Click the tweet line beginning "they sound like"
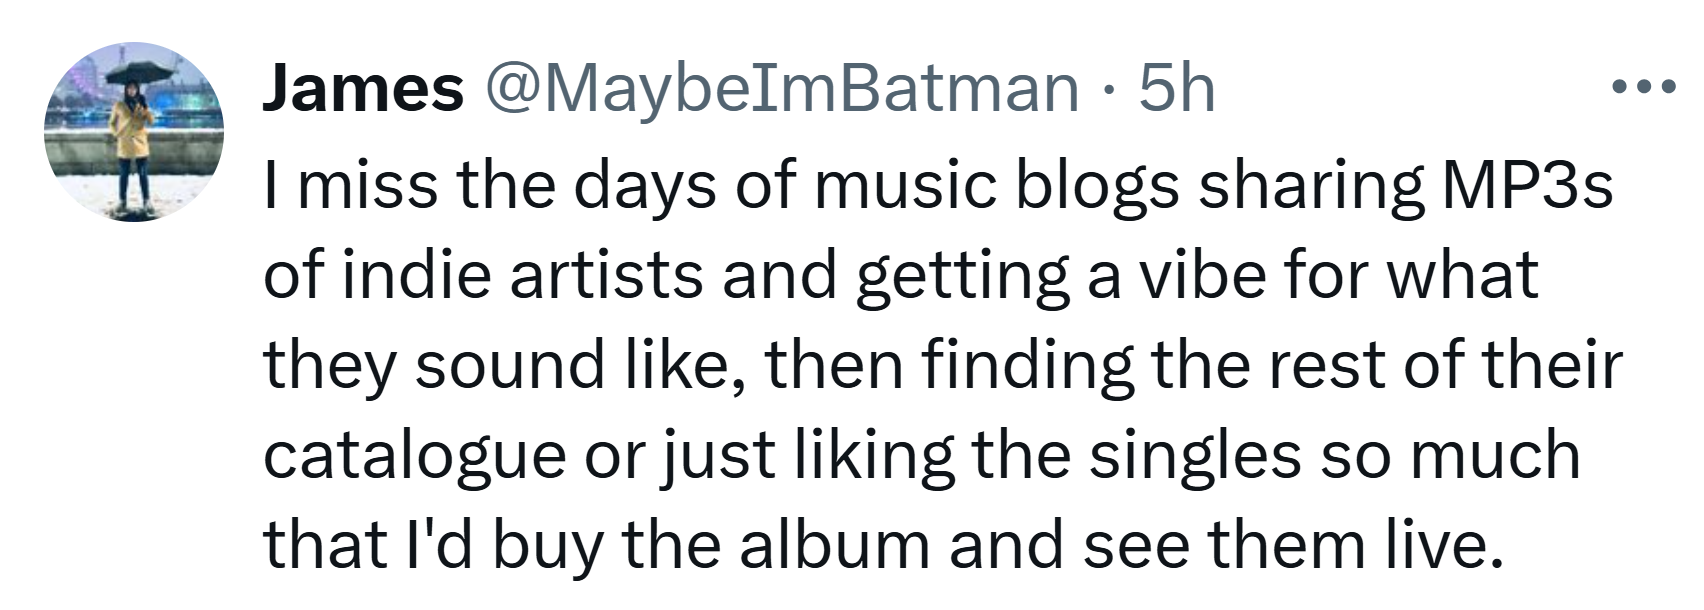The image size is (1704, 610). [x=942, y=366]
